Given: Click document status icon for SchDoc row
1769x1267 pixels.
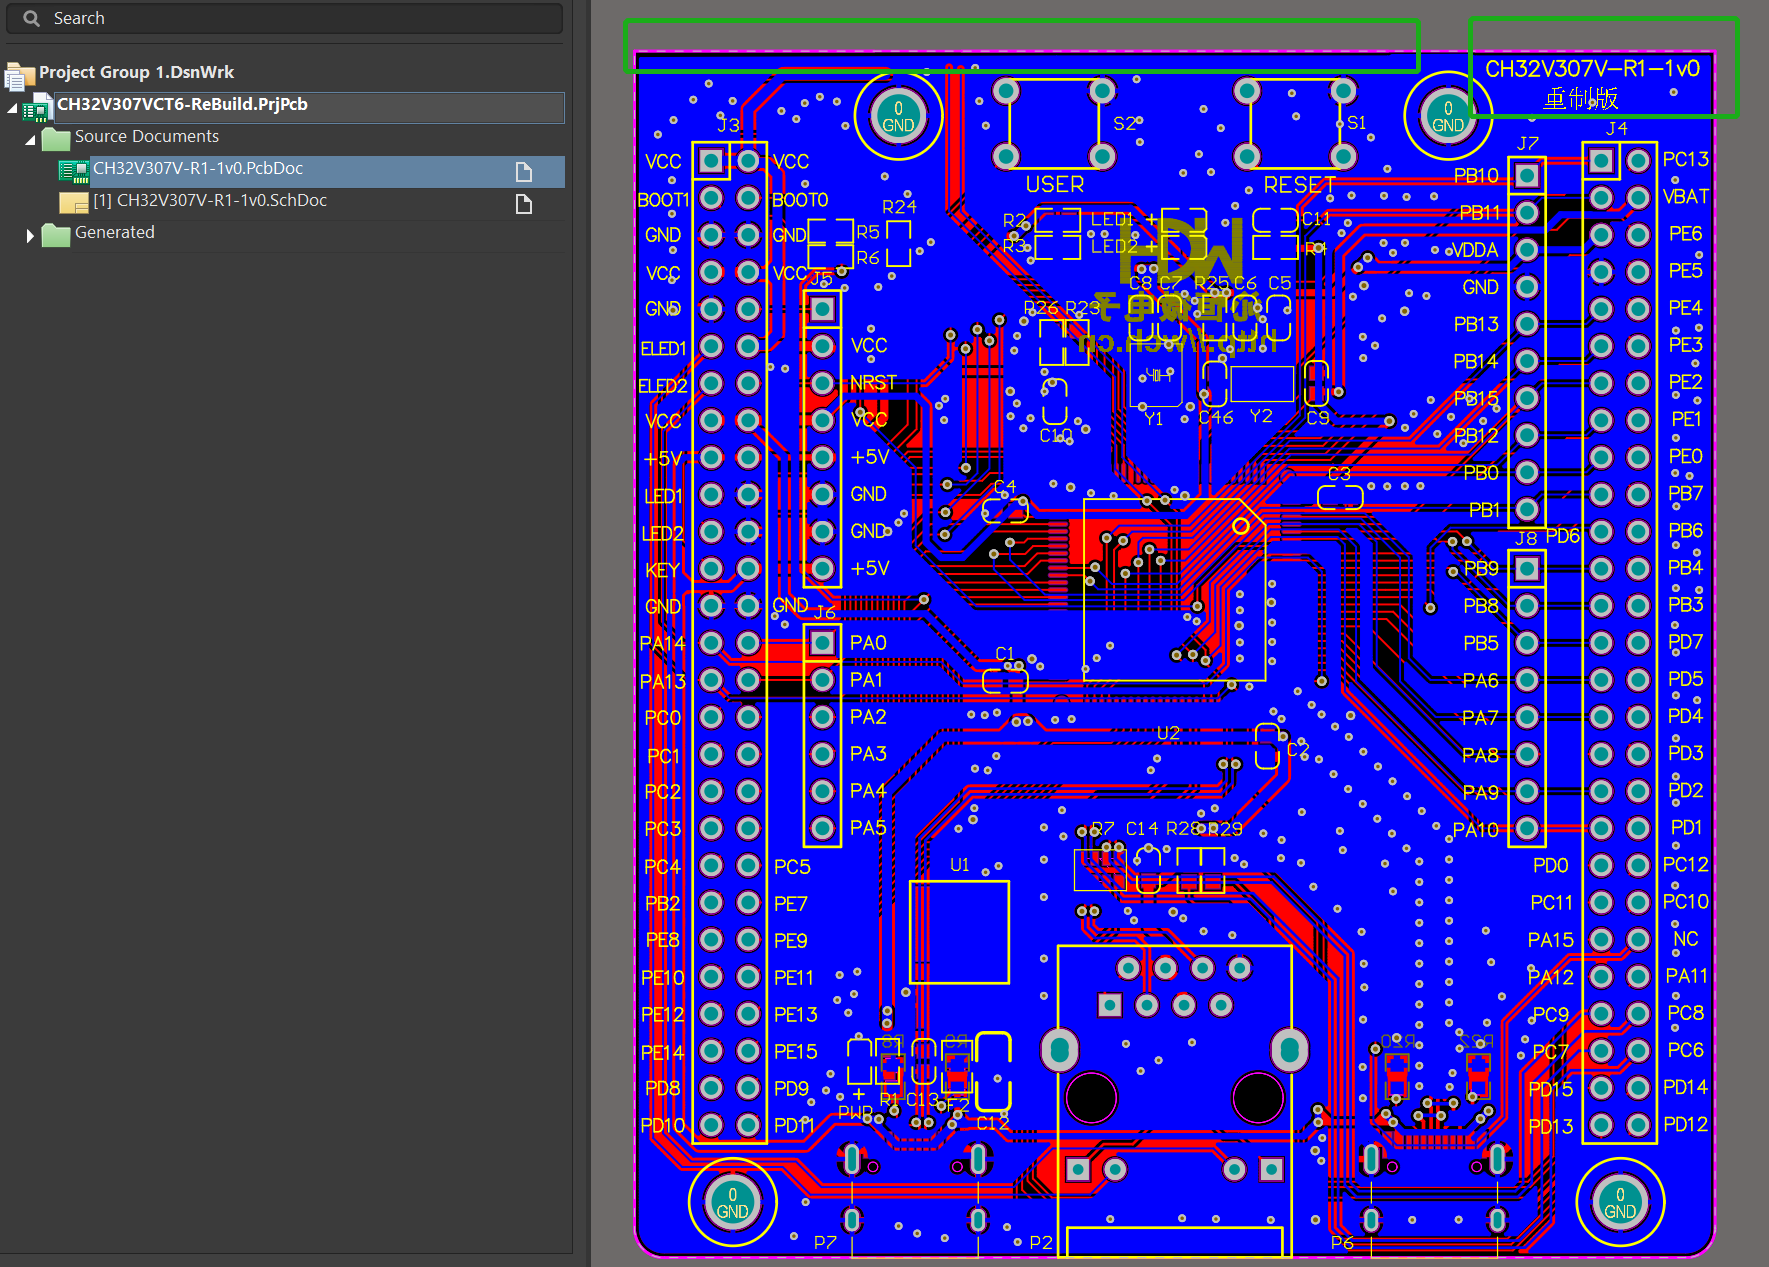Looking at the screenshot, I should pyautogui.click(x=523, y=204).
